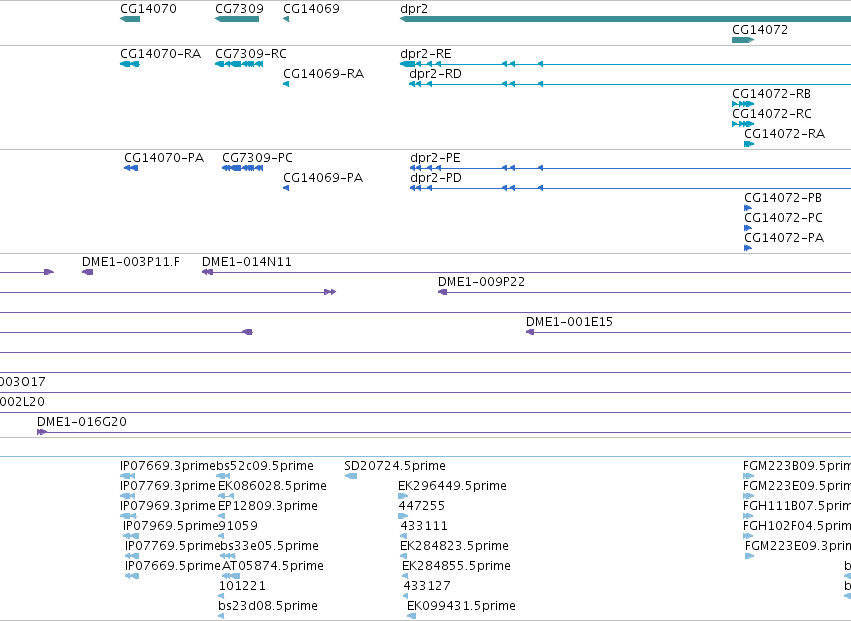Click the IP07669.5prime EST label
Viewport: 851px width, 621px height.
[173, 567]
